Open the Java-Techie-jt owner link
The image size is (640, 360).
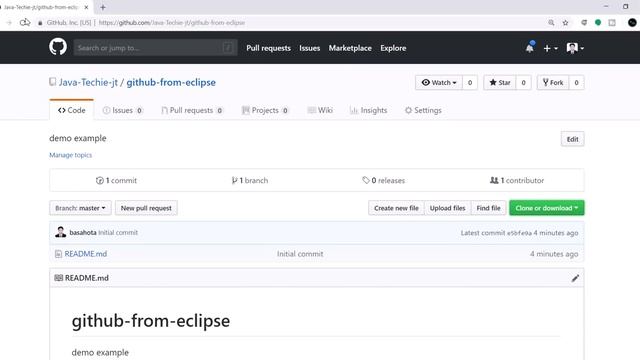[x=88, y=82]
